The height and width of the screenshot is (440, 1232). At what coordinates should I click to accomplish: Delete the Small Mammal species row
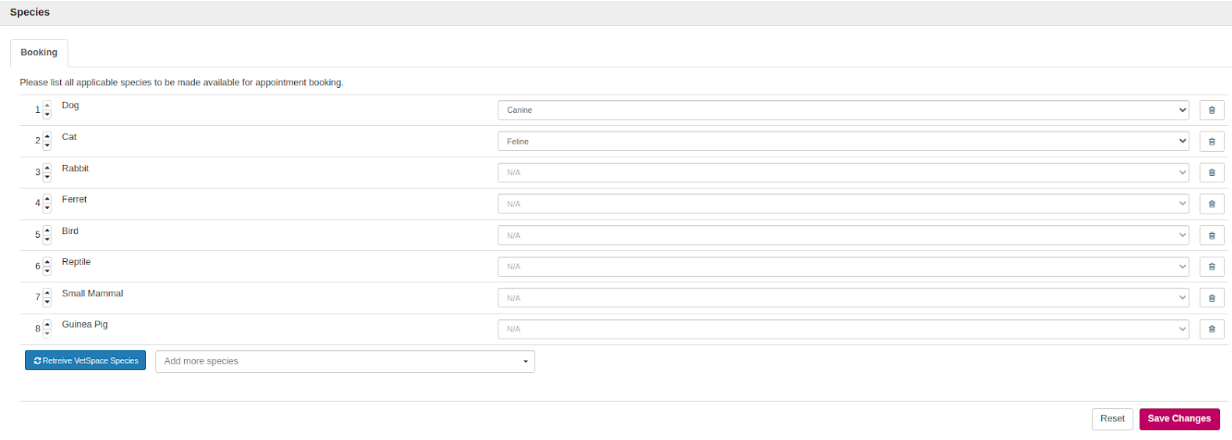coord(1211,298)
